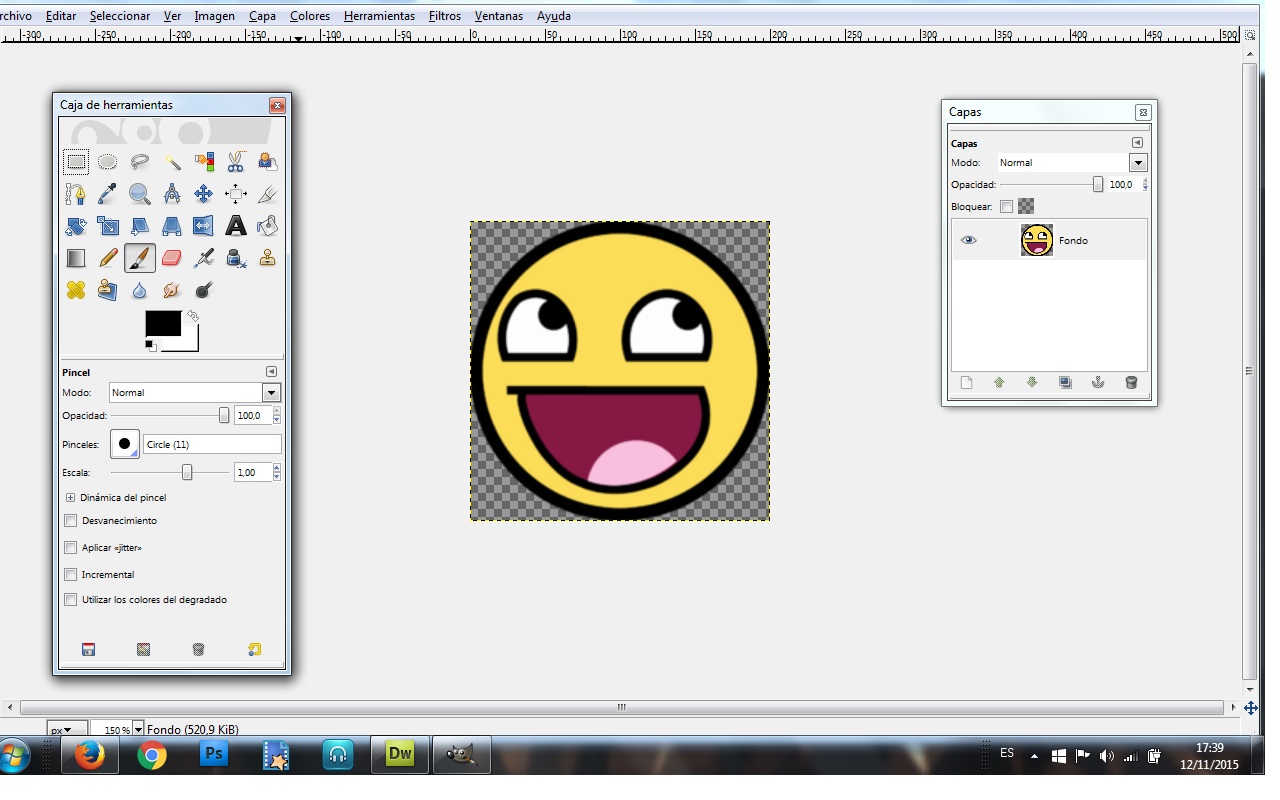1280x800 pixels.
Task: Activate the Blend gradient tool
Action: coord(76,258)
